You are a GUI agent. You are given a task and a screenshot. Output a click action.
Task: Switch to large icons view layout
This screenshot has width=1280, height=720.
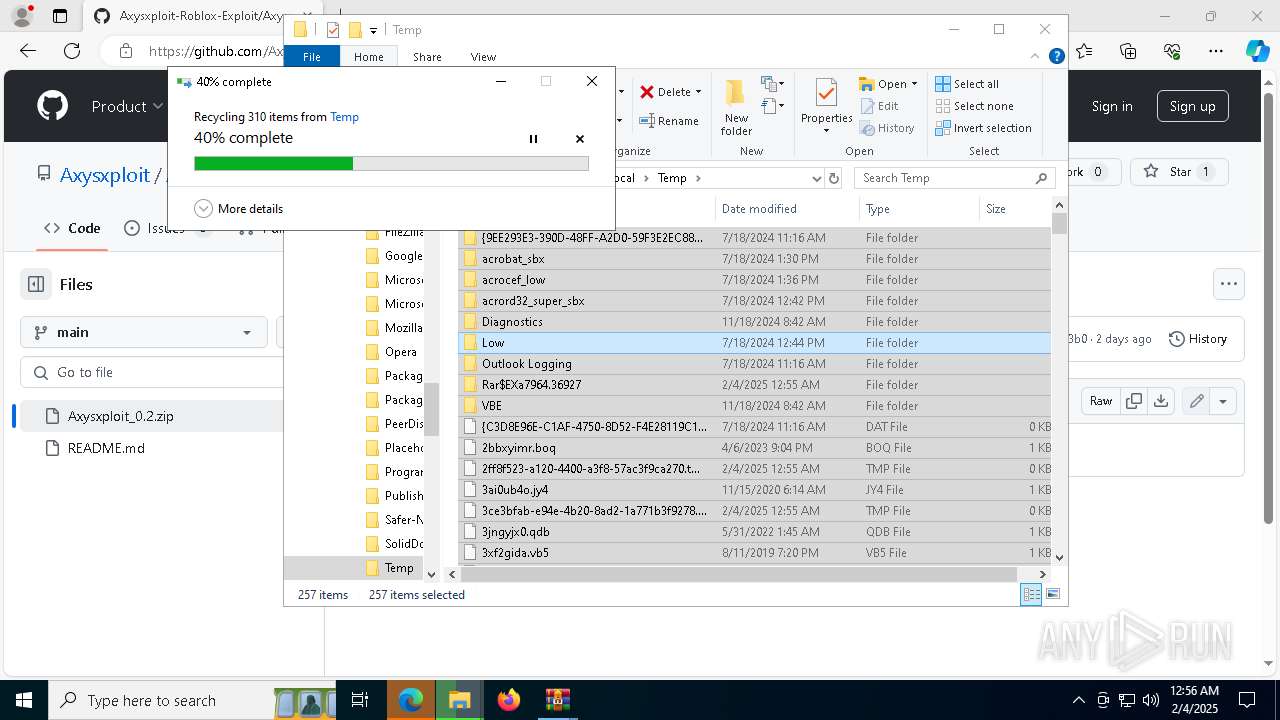tap(1053, 594)
